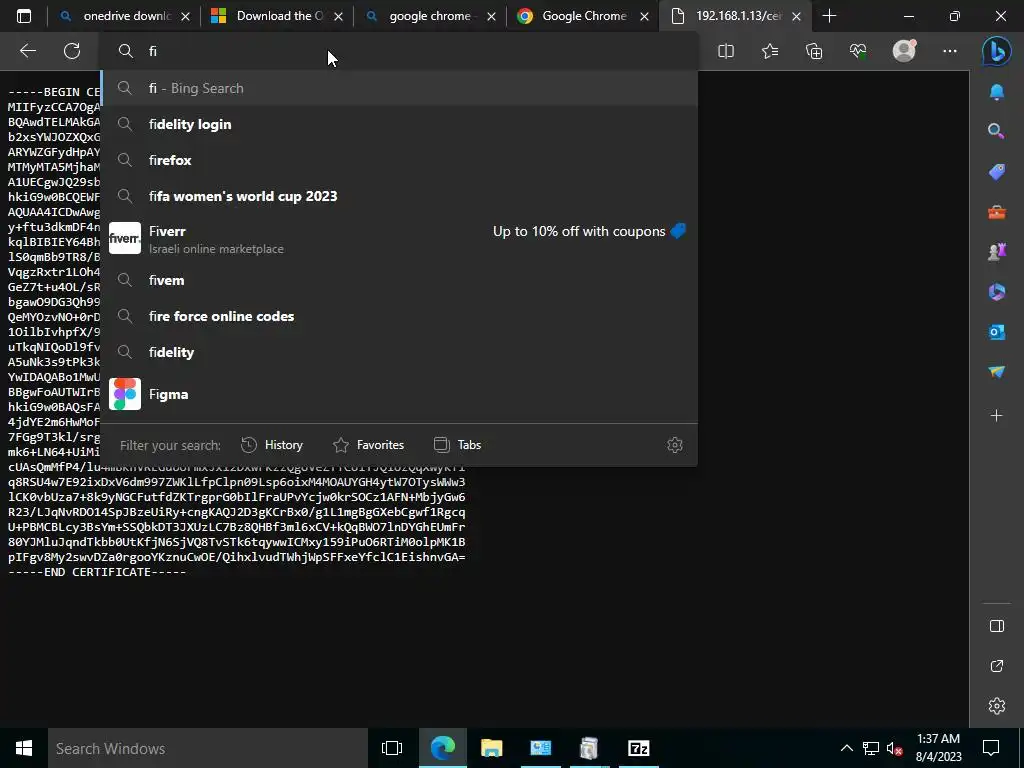Choose 'fidelity login' suggestion
The height and width of the screenshot is (768, 1024).
tap(400, 124)
